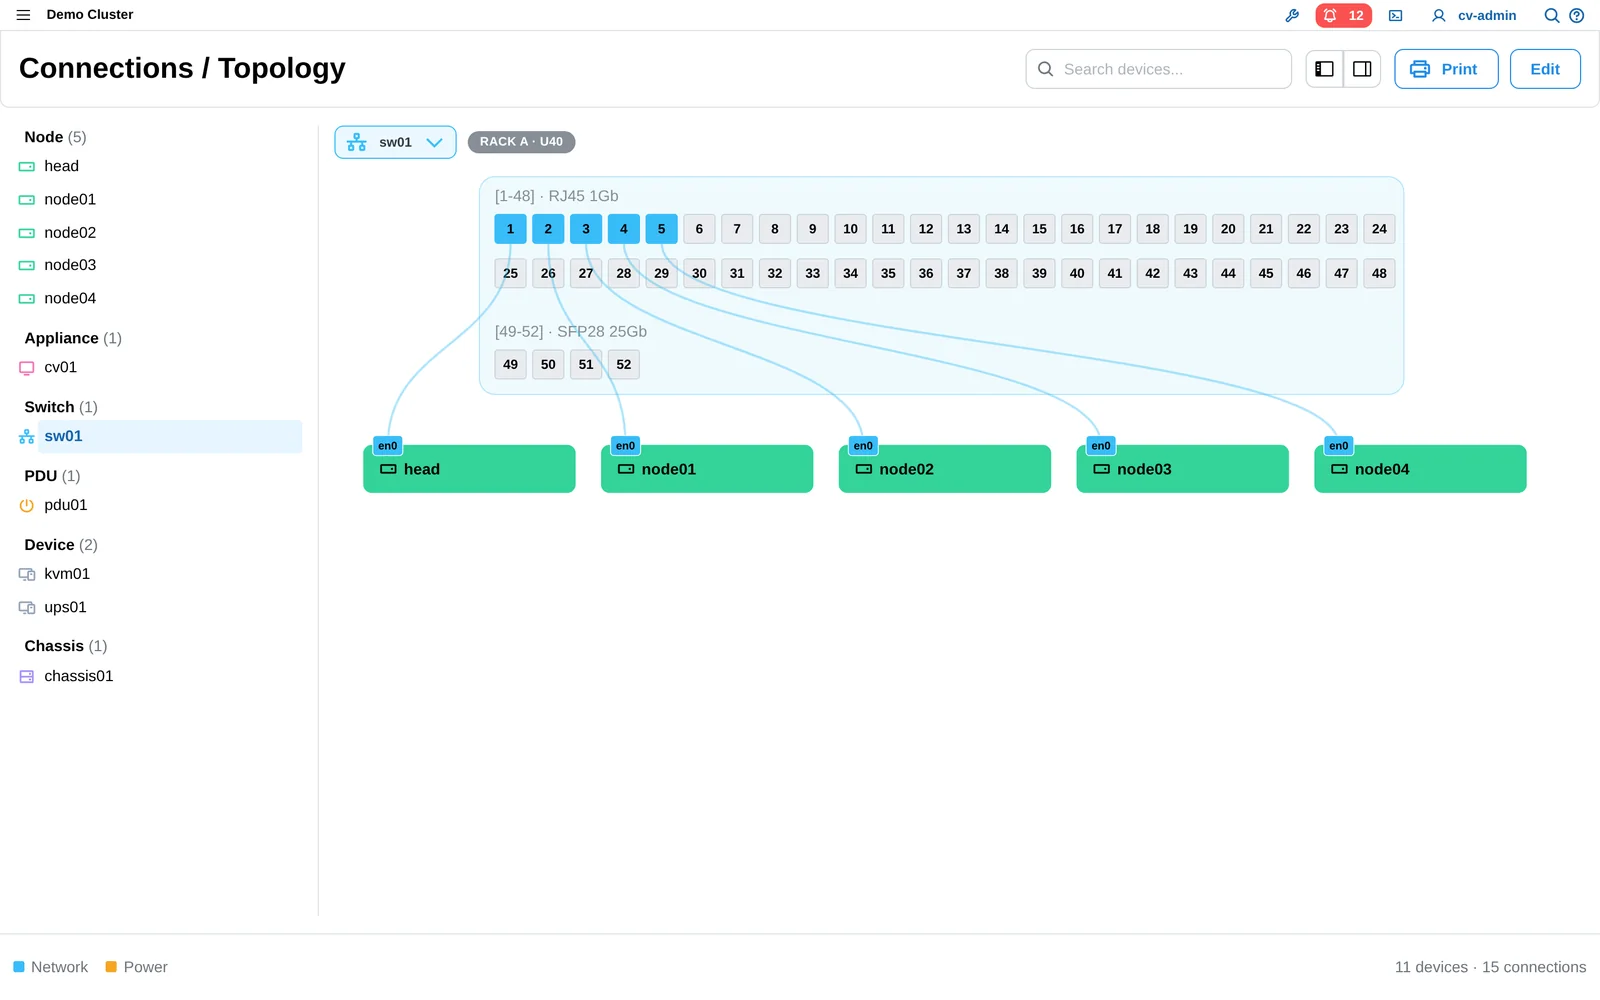Click the RACK A · U40 badge
The height and width of the screenshot is (1000, 1600).
521,142
